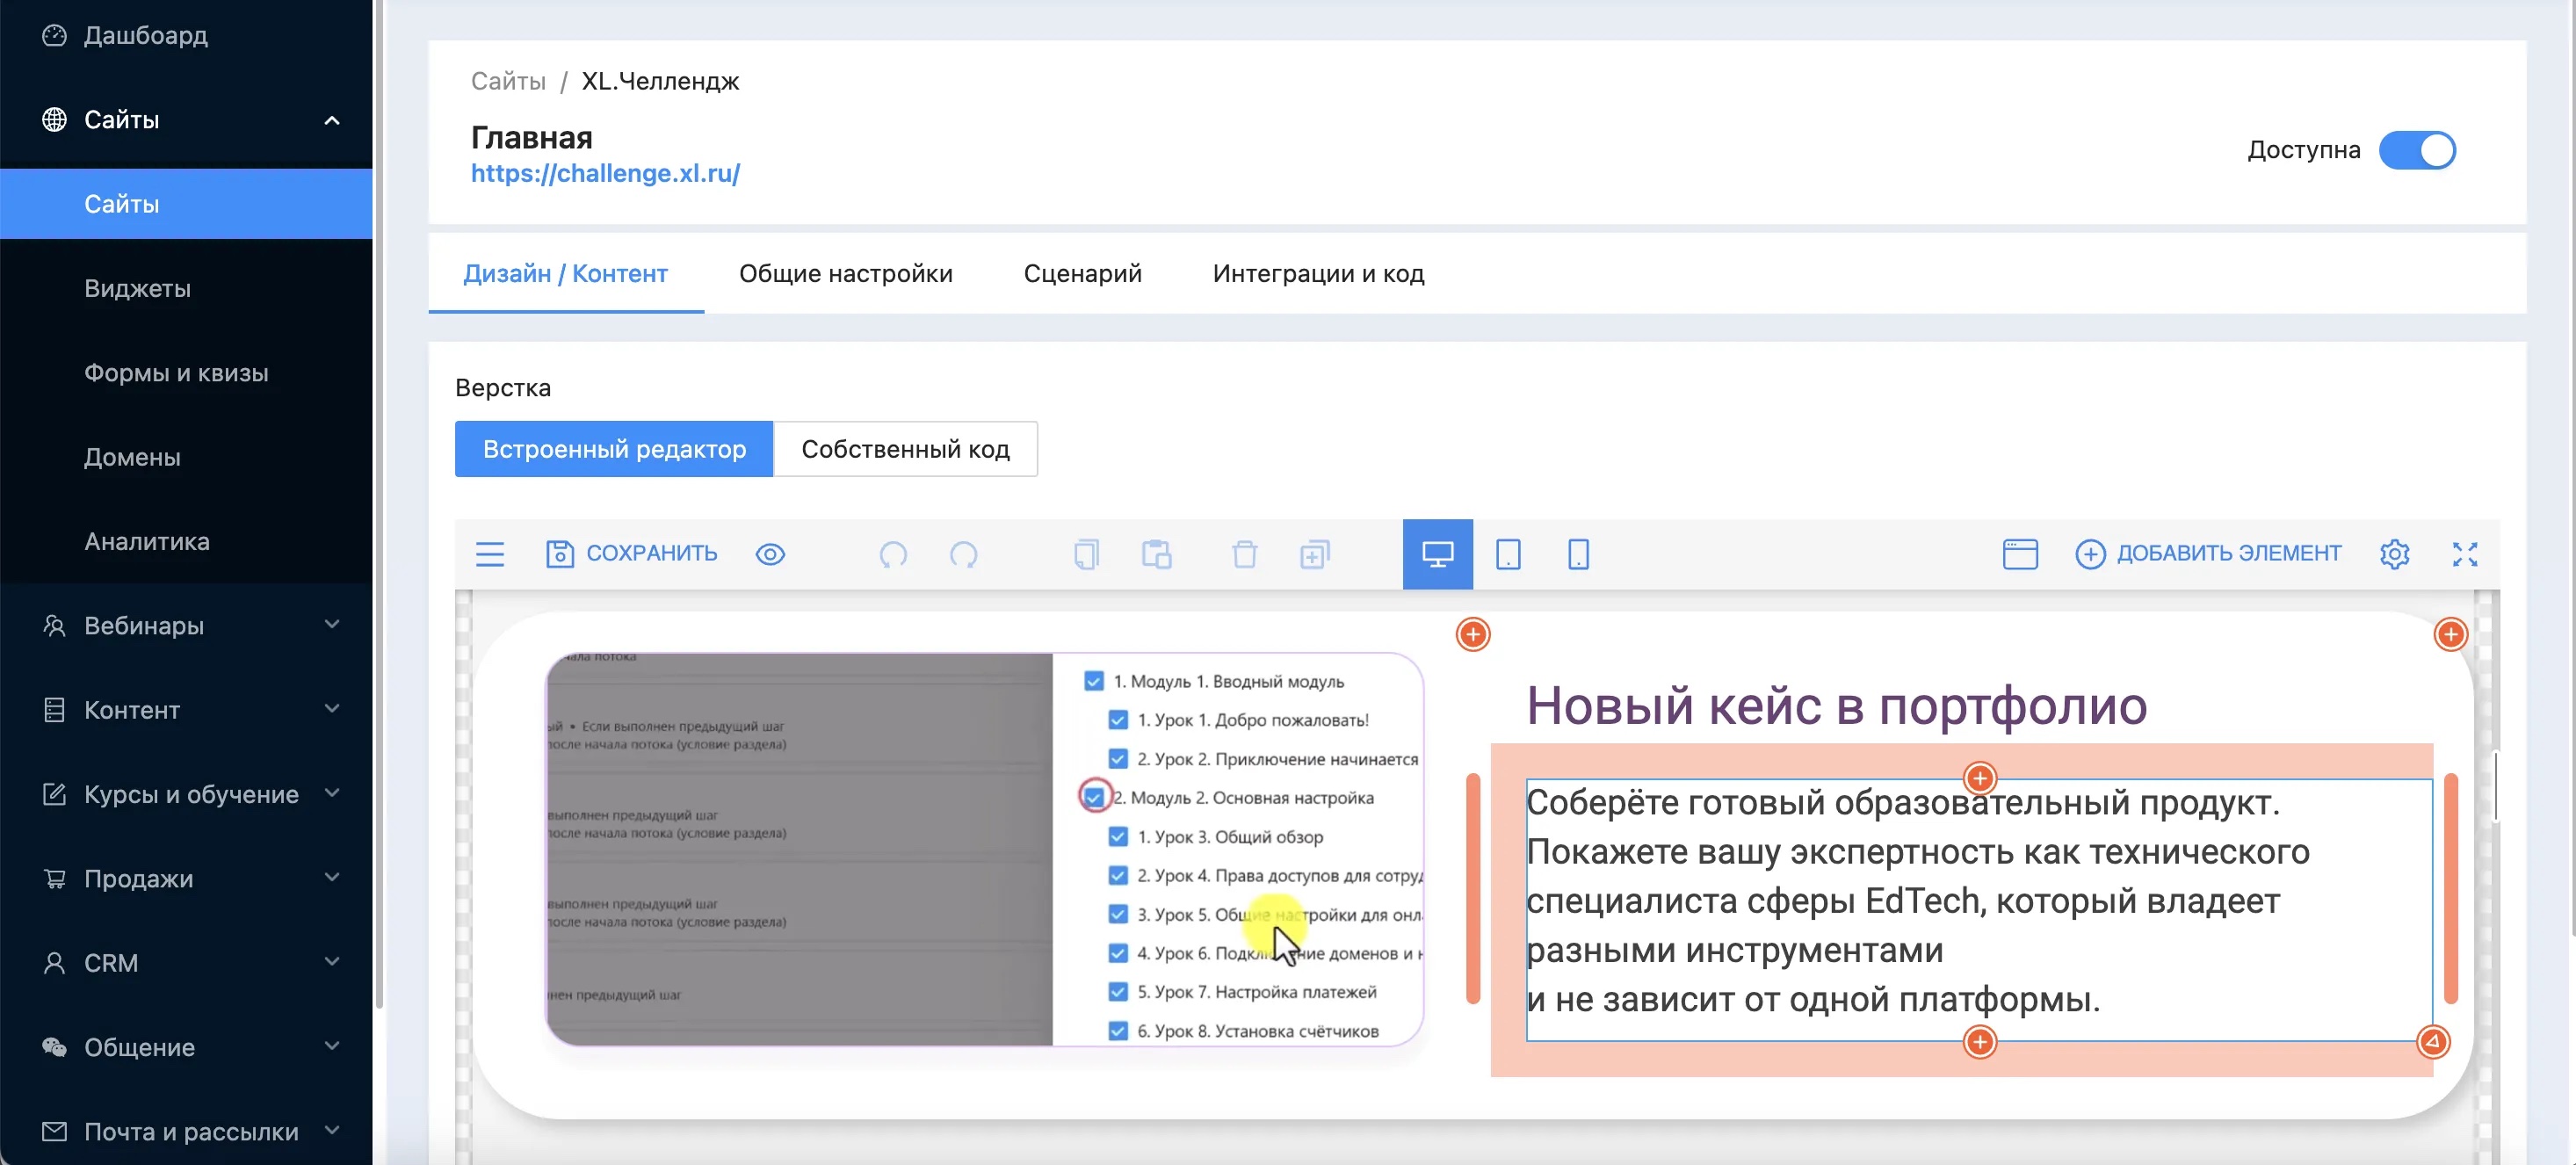This screenshot has height=1165, width=2576.
Task: Switch to the Интеграции и код tab
Action: click(x=1318, y=273)
